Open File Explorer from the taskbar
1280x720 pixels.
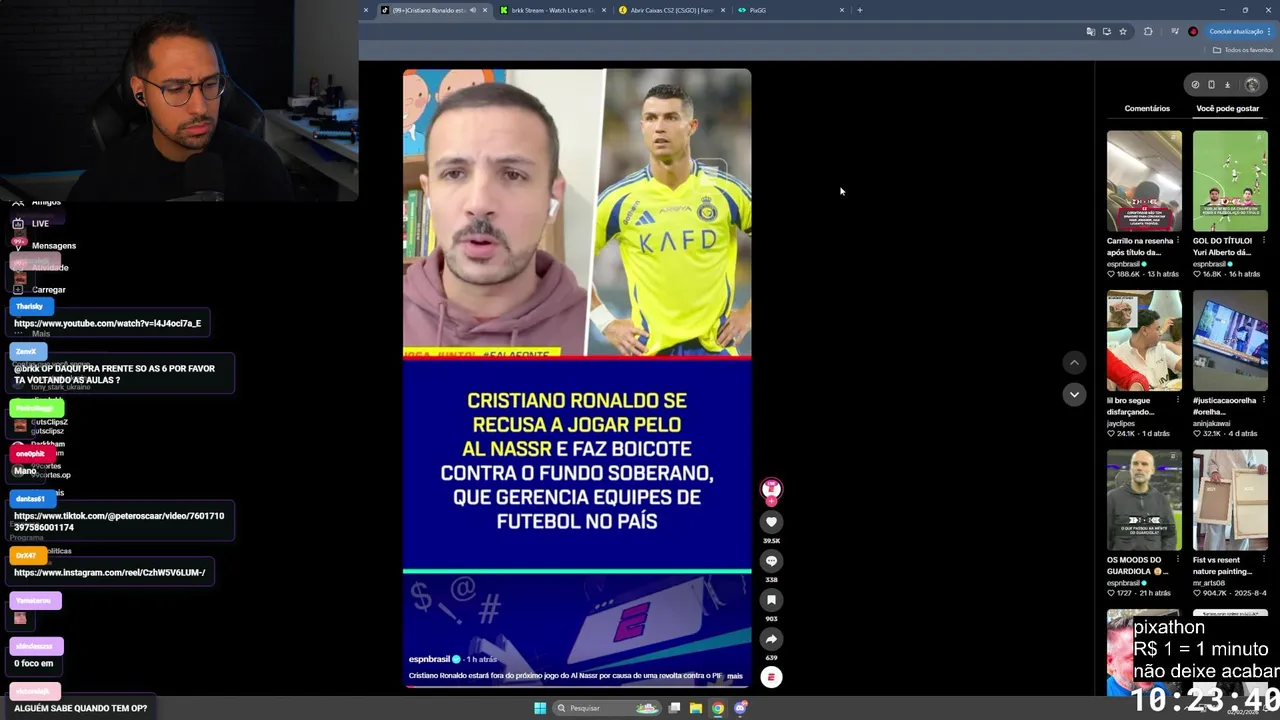pos(696,708)
